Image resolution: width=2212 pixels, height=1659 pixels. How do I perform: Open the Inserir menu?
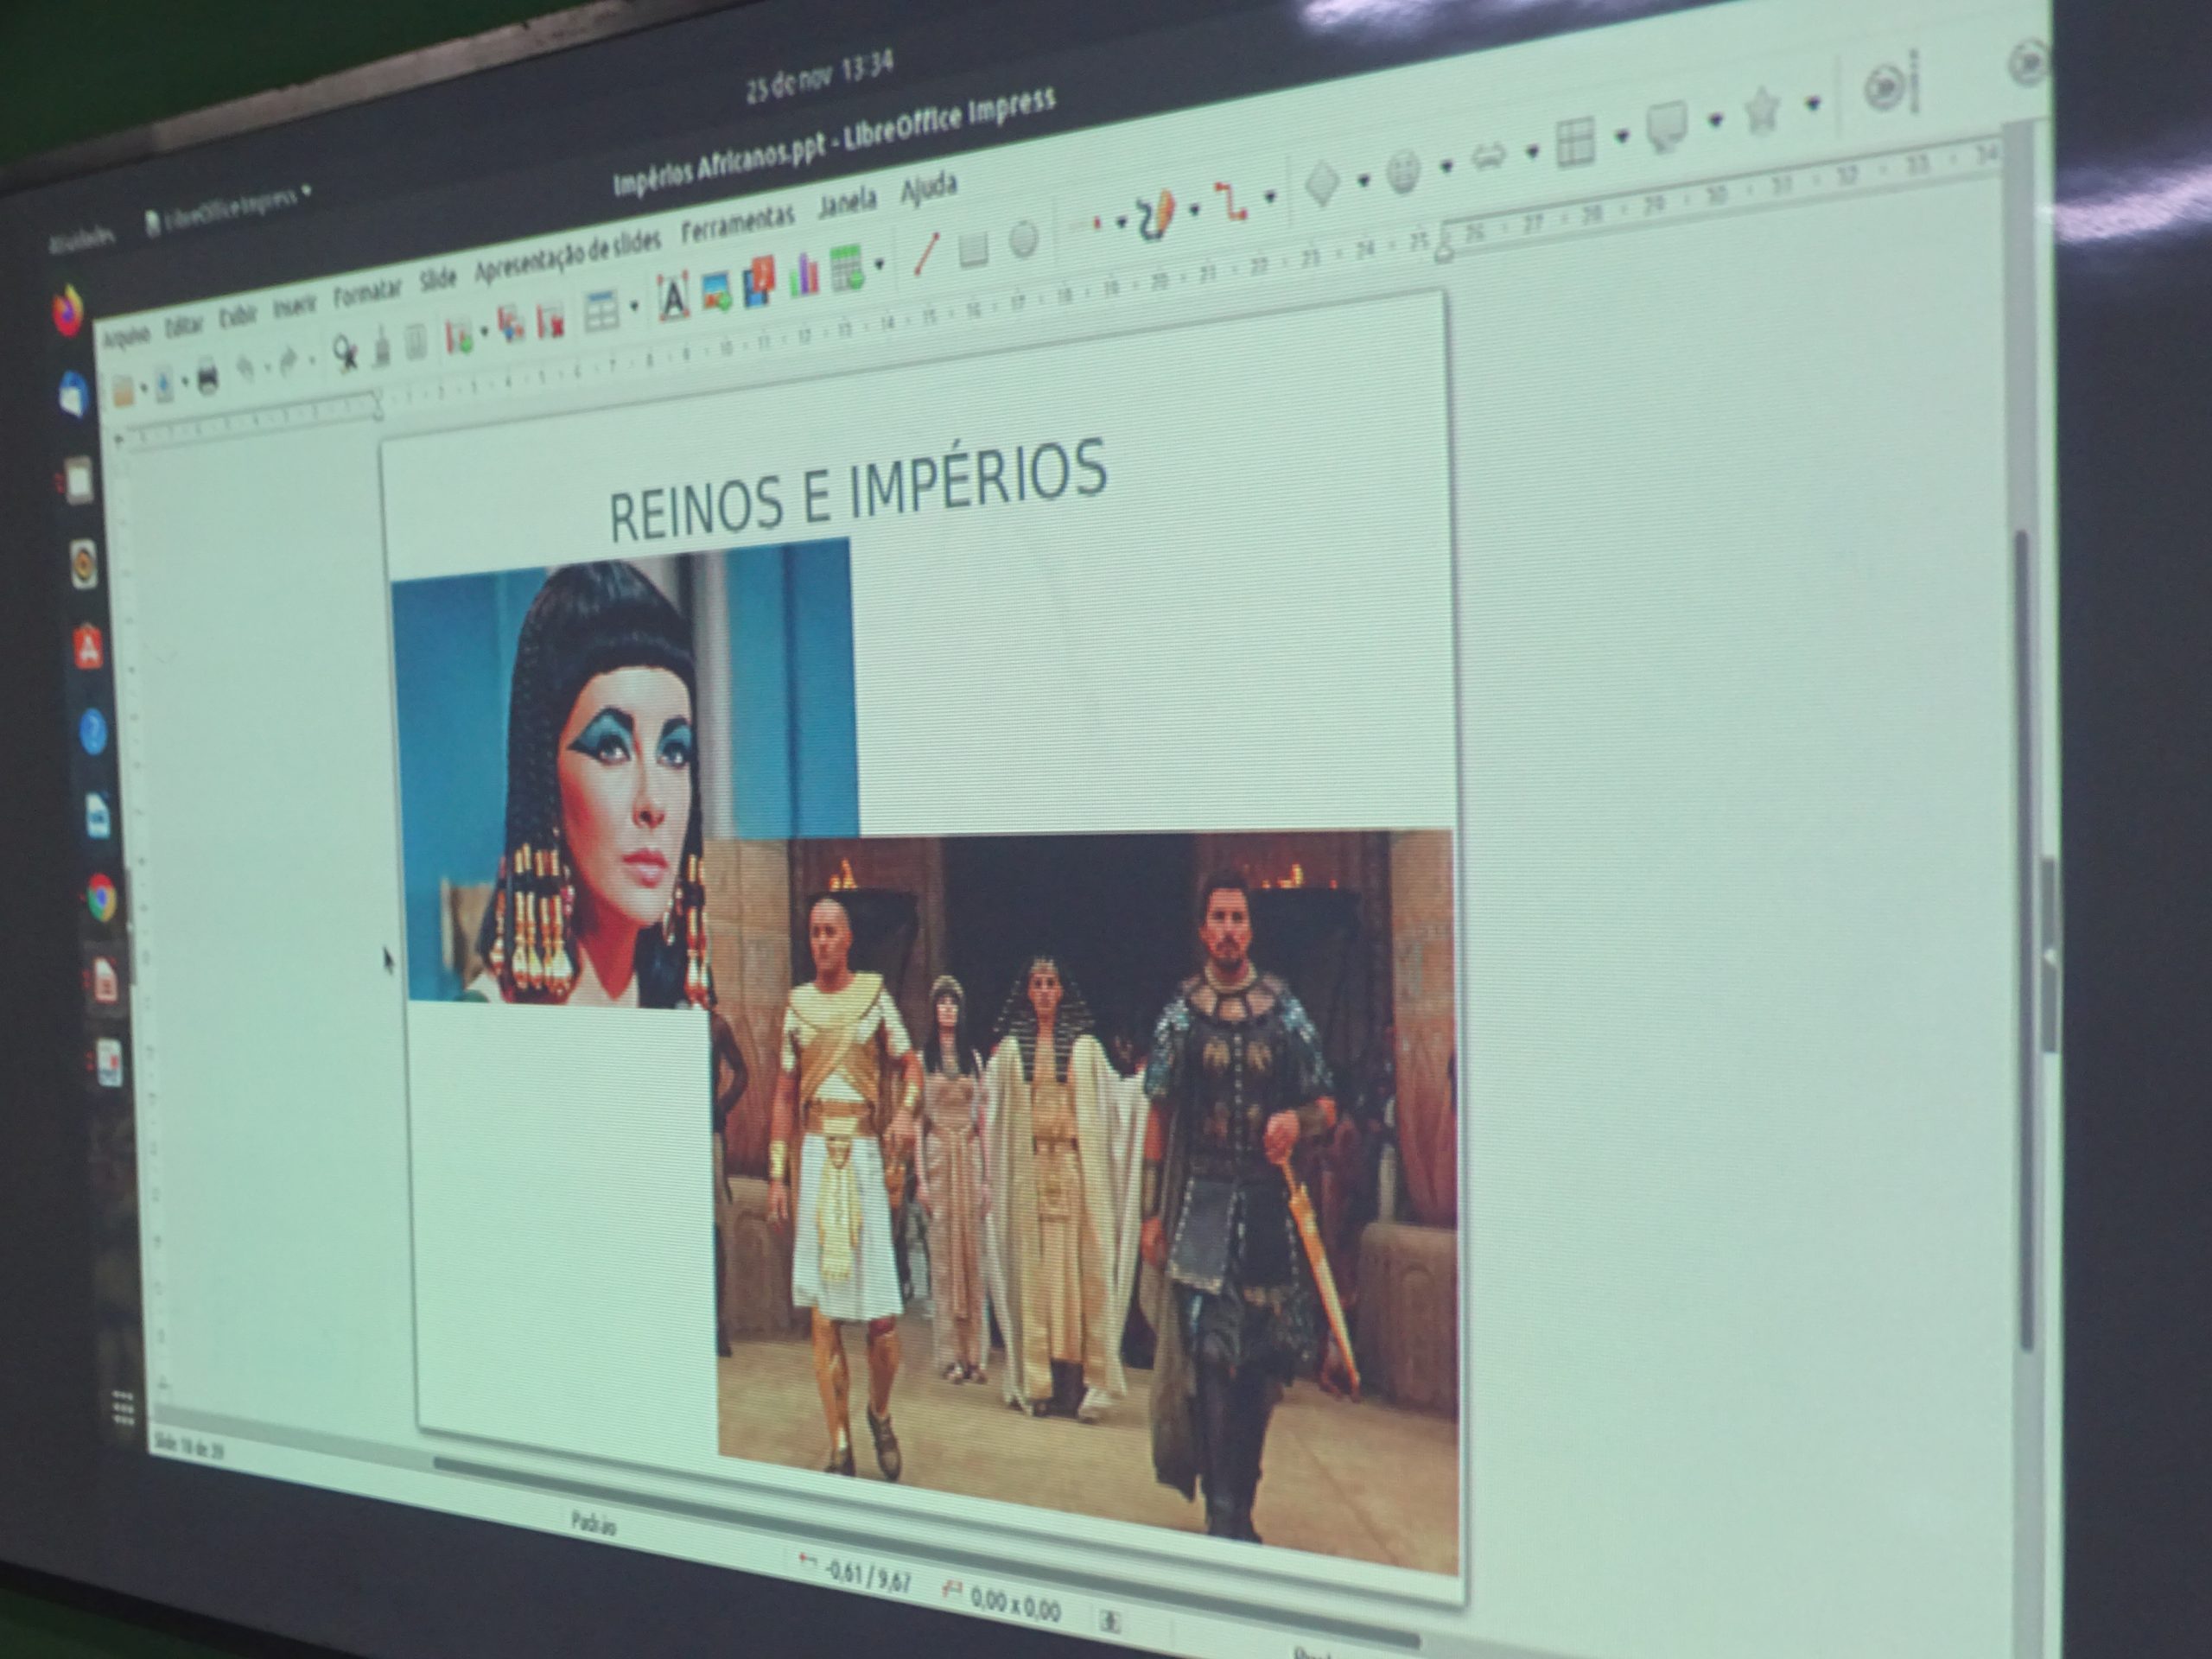click(x=296, y=306)
